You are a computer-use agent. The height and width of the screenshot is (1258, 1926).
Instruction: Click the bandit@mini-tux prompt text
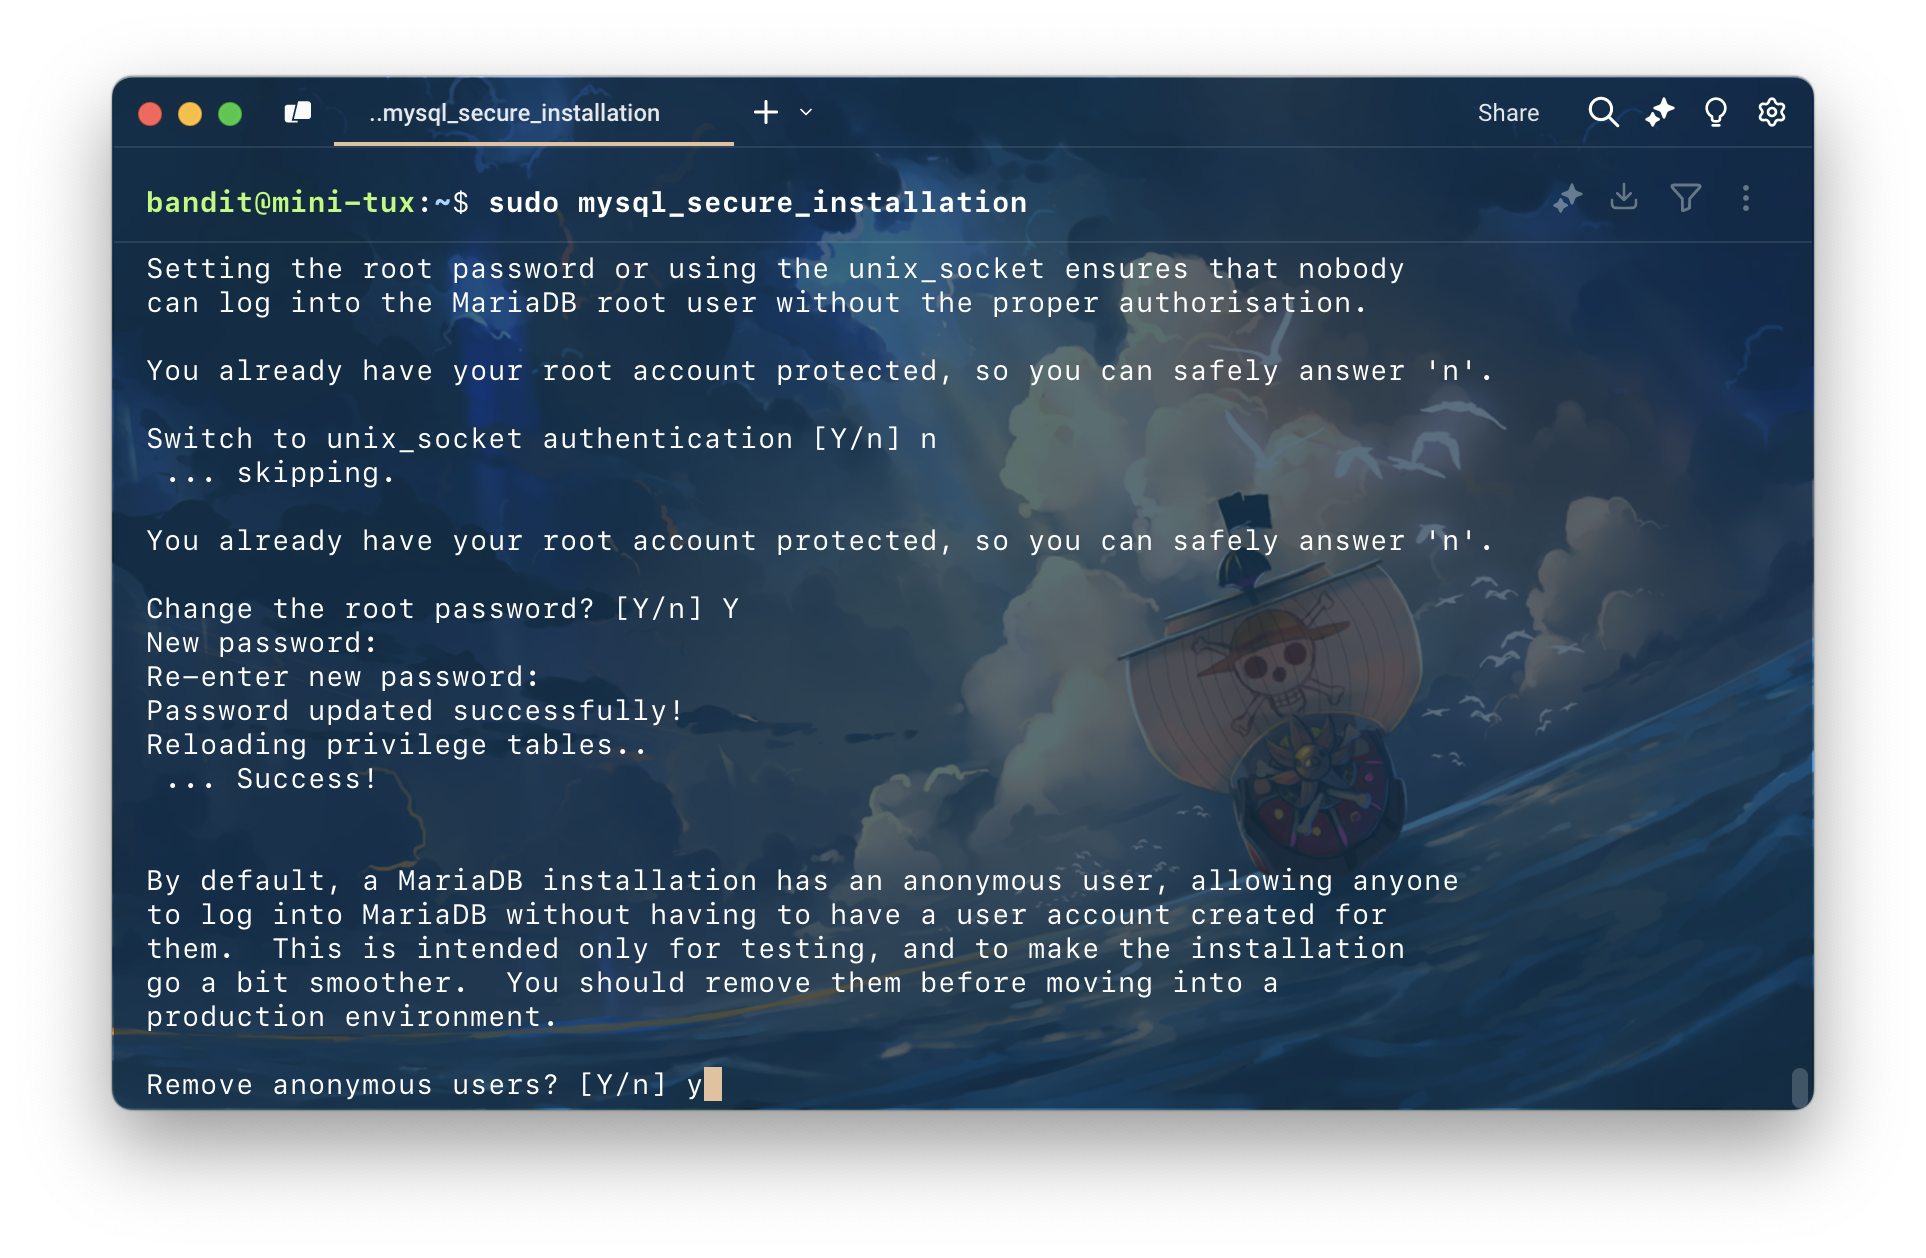(x=280, y=202)
